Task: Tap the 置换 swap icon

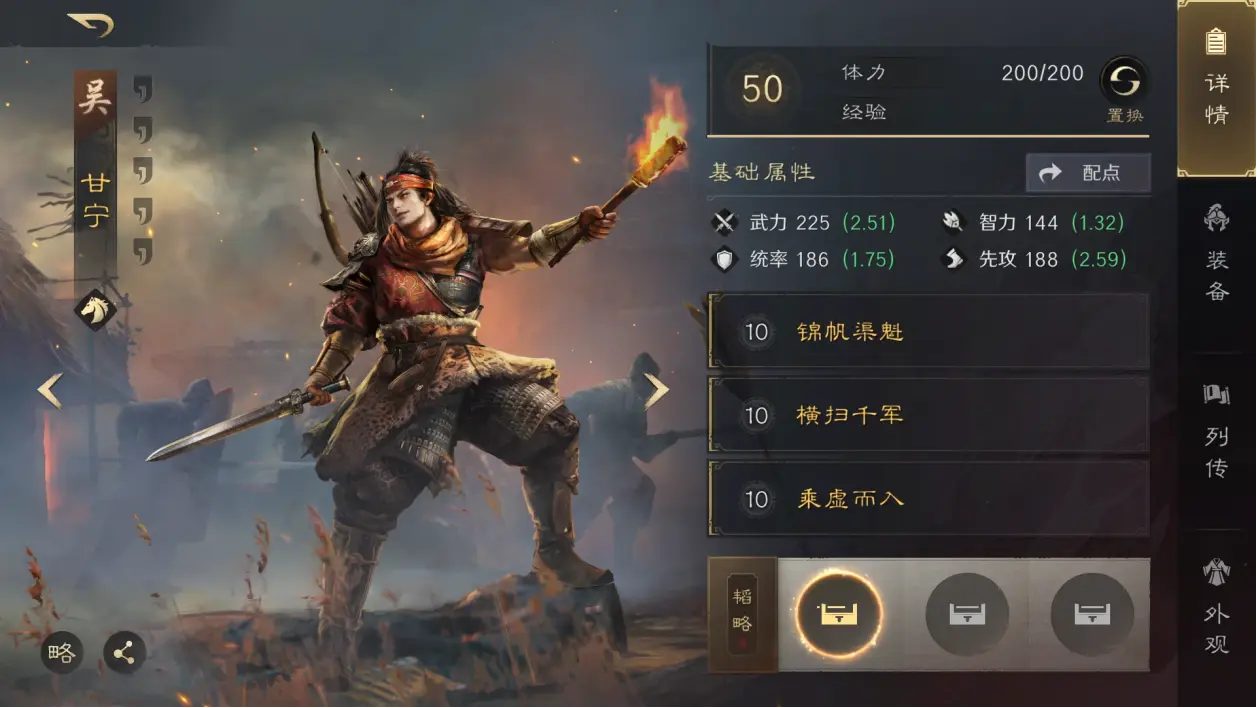Action: 1124,80
